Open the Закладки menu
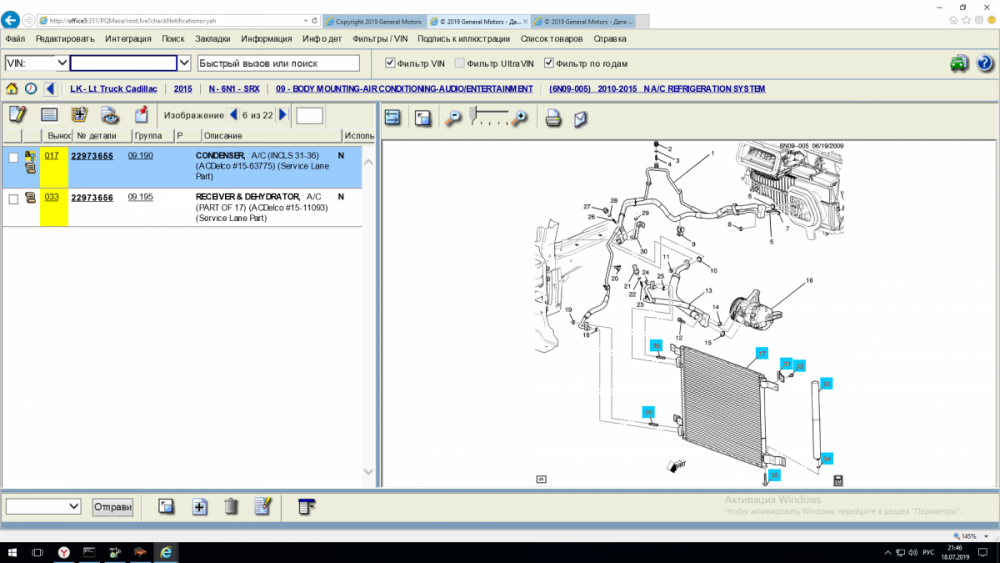The width and height of the screenshot is (1000, 563). (212, 39)
